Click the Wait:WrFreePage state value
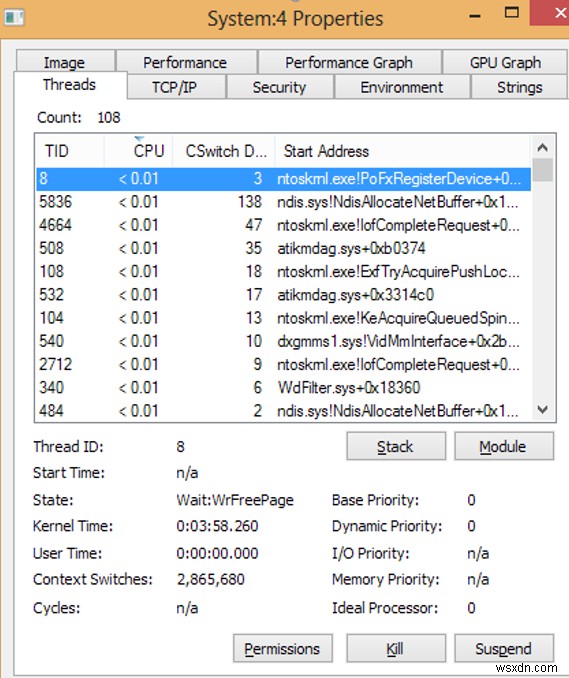 tap(235, 500)
